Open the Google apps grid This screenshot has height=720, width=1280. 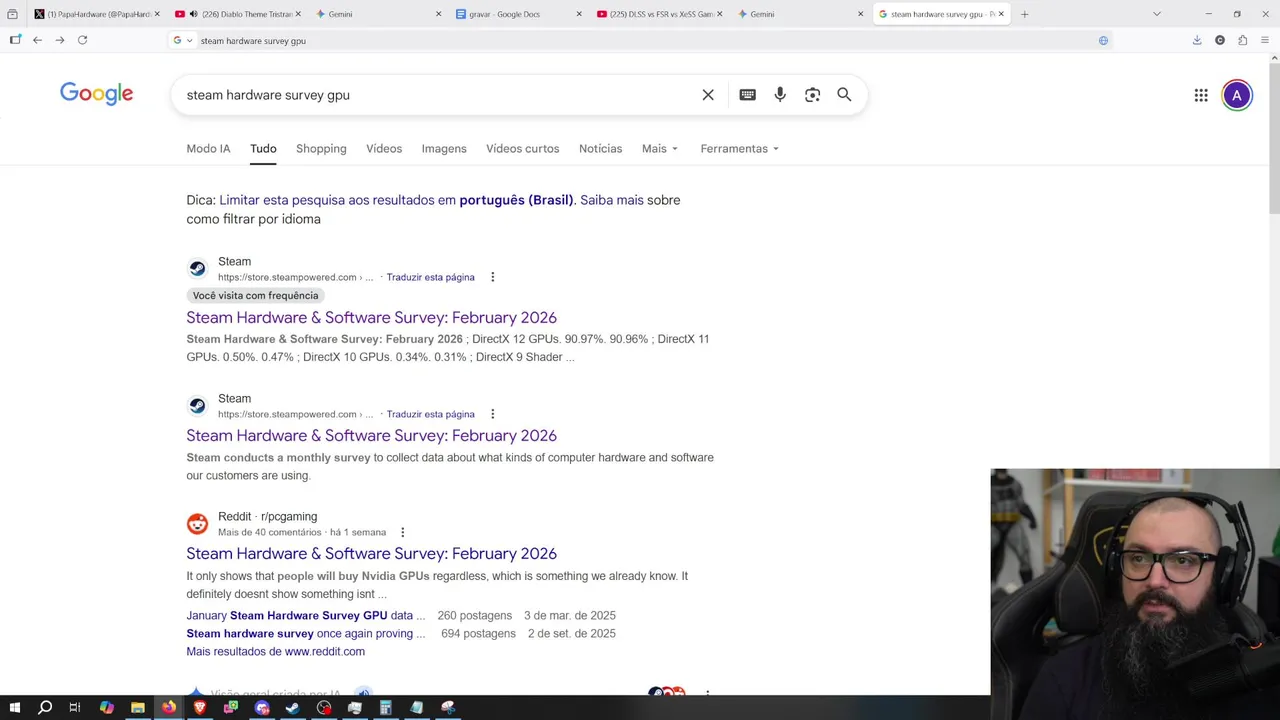point(1201,95)
